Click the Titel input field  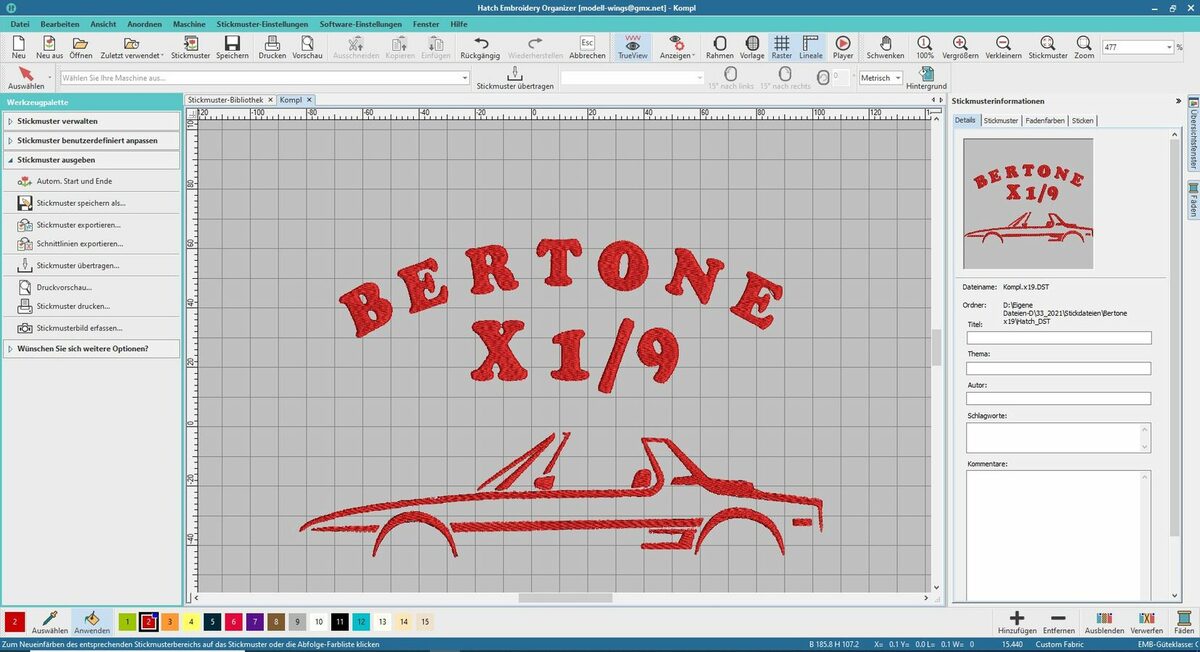(1059, 338)
